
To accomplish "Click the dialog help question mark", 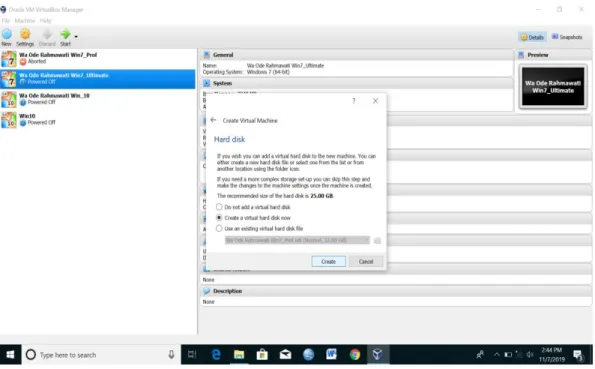I will coord(354,101).
